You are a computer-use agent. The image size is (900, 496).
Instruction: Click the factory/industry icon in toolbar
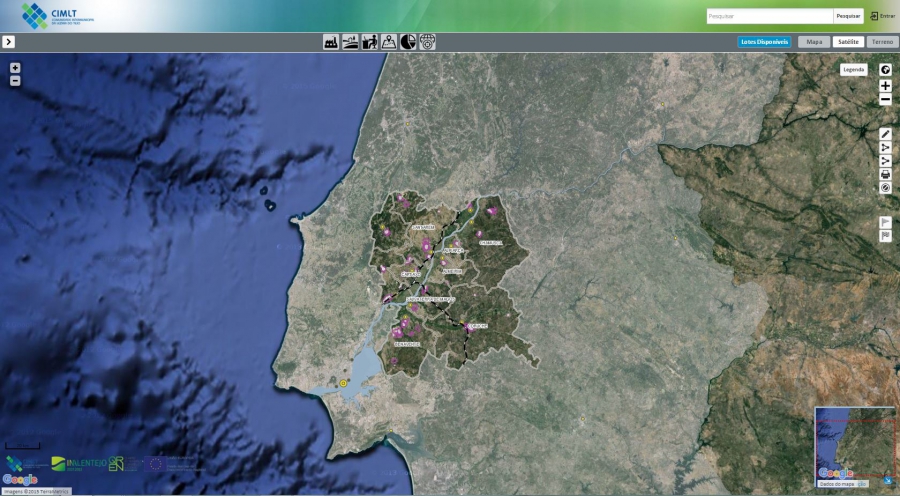pos(332,42)
